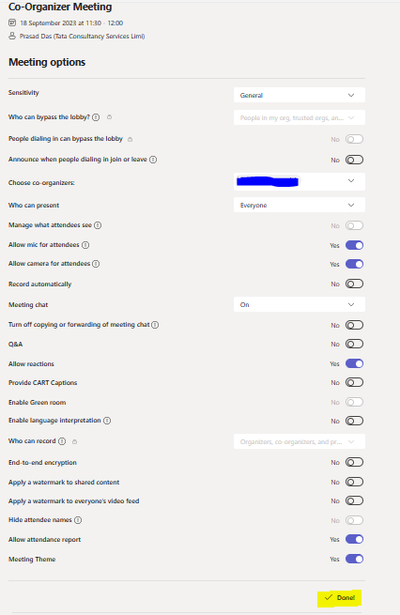This screenshot has width=400, height=615.
Task: Click info icon beside Who can bypass the lobby
Action: (x=96, y=117)
